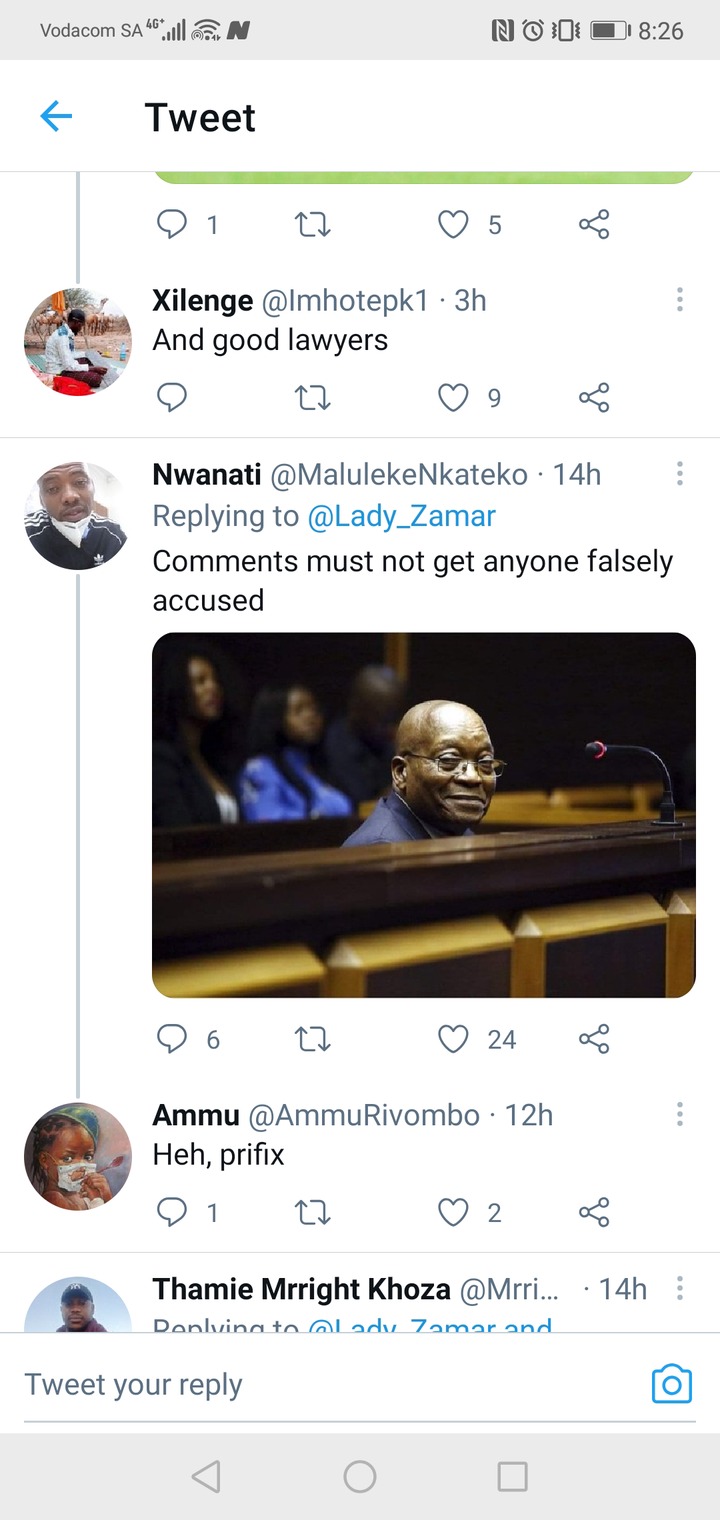Go back with the blue arrow
Screen dimensions: 720x1520
[x=56, y=117]
